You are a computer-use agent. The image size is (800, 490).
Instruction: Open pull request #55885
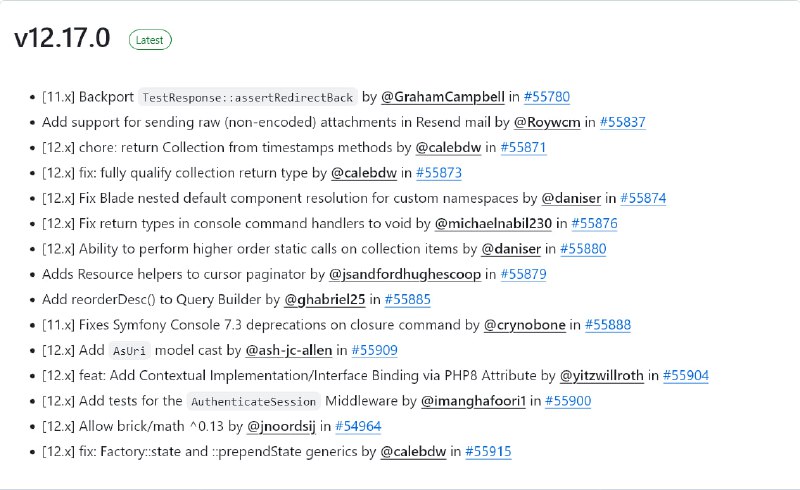point(408,300)
